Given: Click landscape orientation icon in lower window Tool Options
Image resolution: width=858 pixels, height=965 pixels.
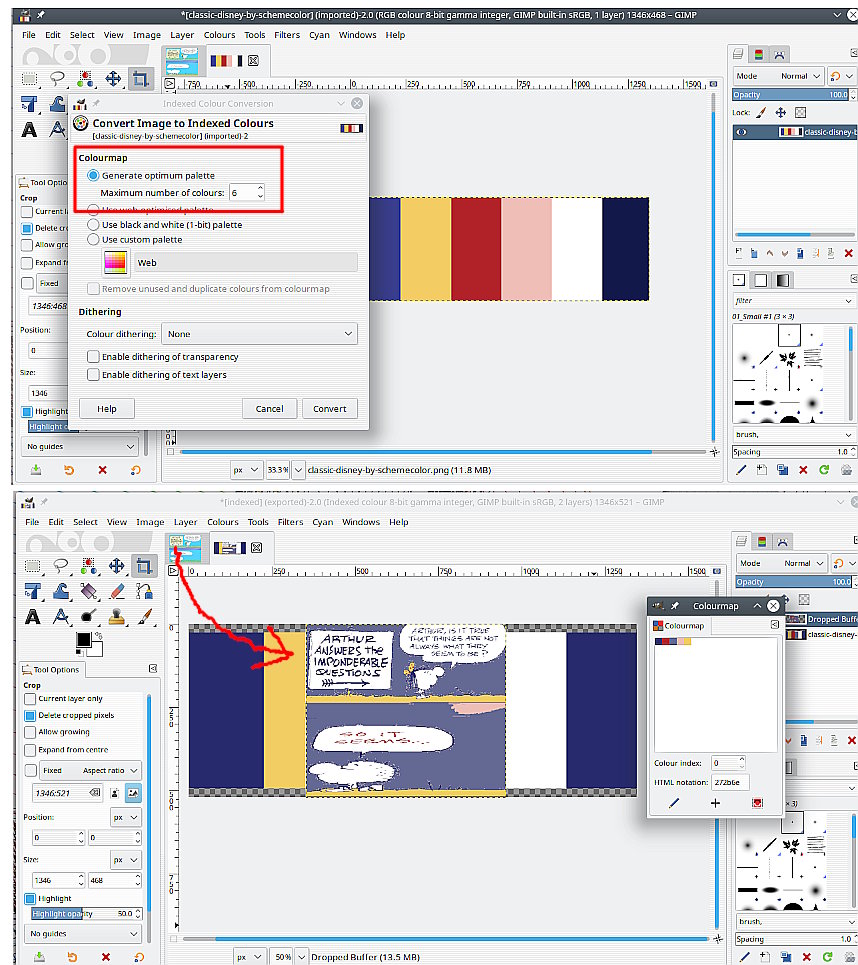Looking at the screenshot, I should tap(133, 793).
